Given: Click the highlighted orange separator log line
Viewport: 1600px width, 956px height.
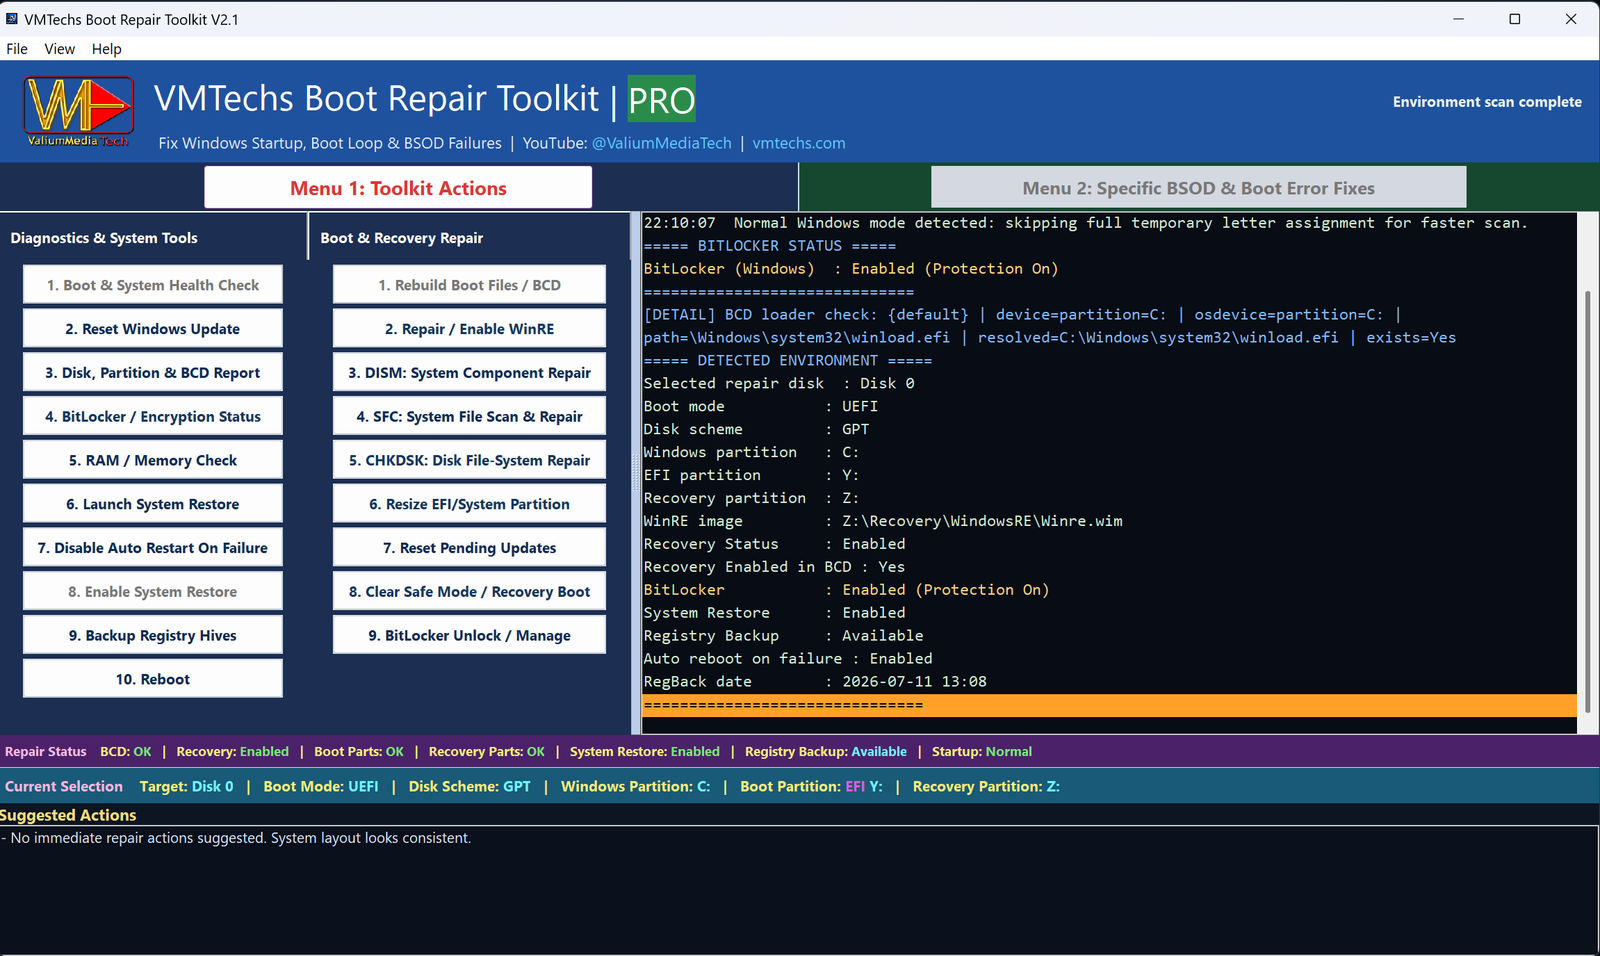Looking at the screenshot, I should click(1110, 705).
